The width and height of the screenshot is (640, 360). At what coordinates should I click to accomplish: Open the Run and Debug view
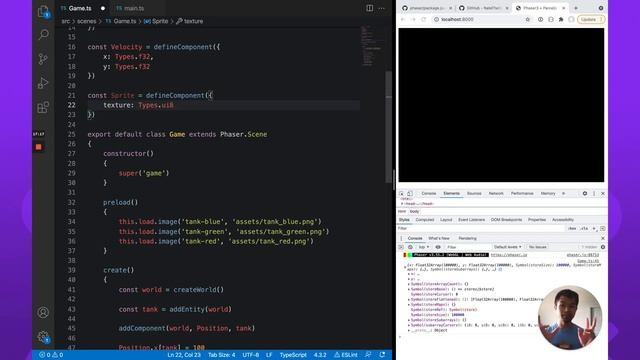[43, 83]
